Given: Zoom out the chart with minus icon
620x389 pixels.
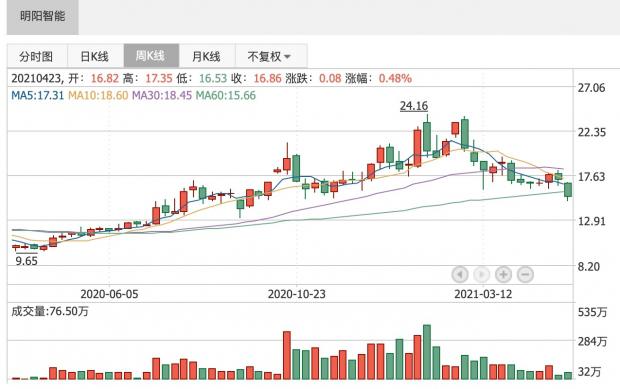Looking at the screenshot, I should pos(525,274).
